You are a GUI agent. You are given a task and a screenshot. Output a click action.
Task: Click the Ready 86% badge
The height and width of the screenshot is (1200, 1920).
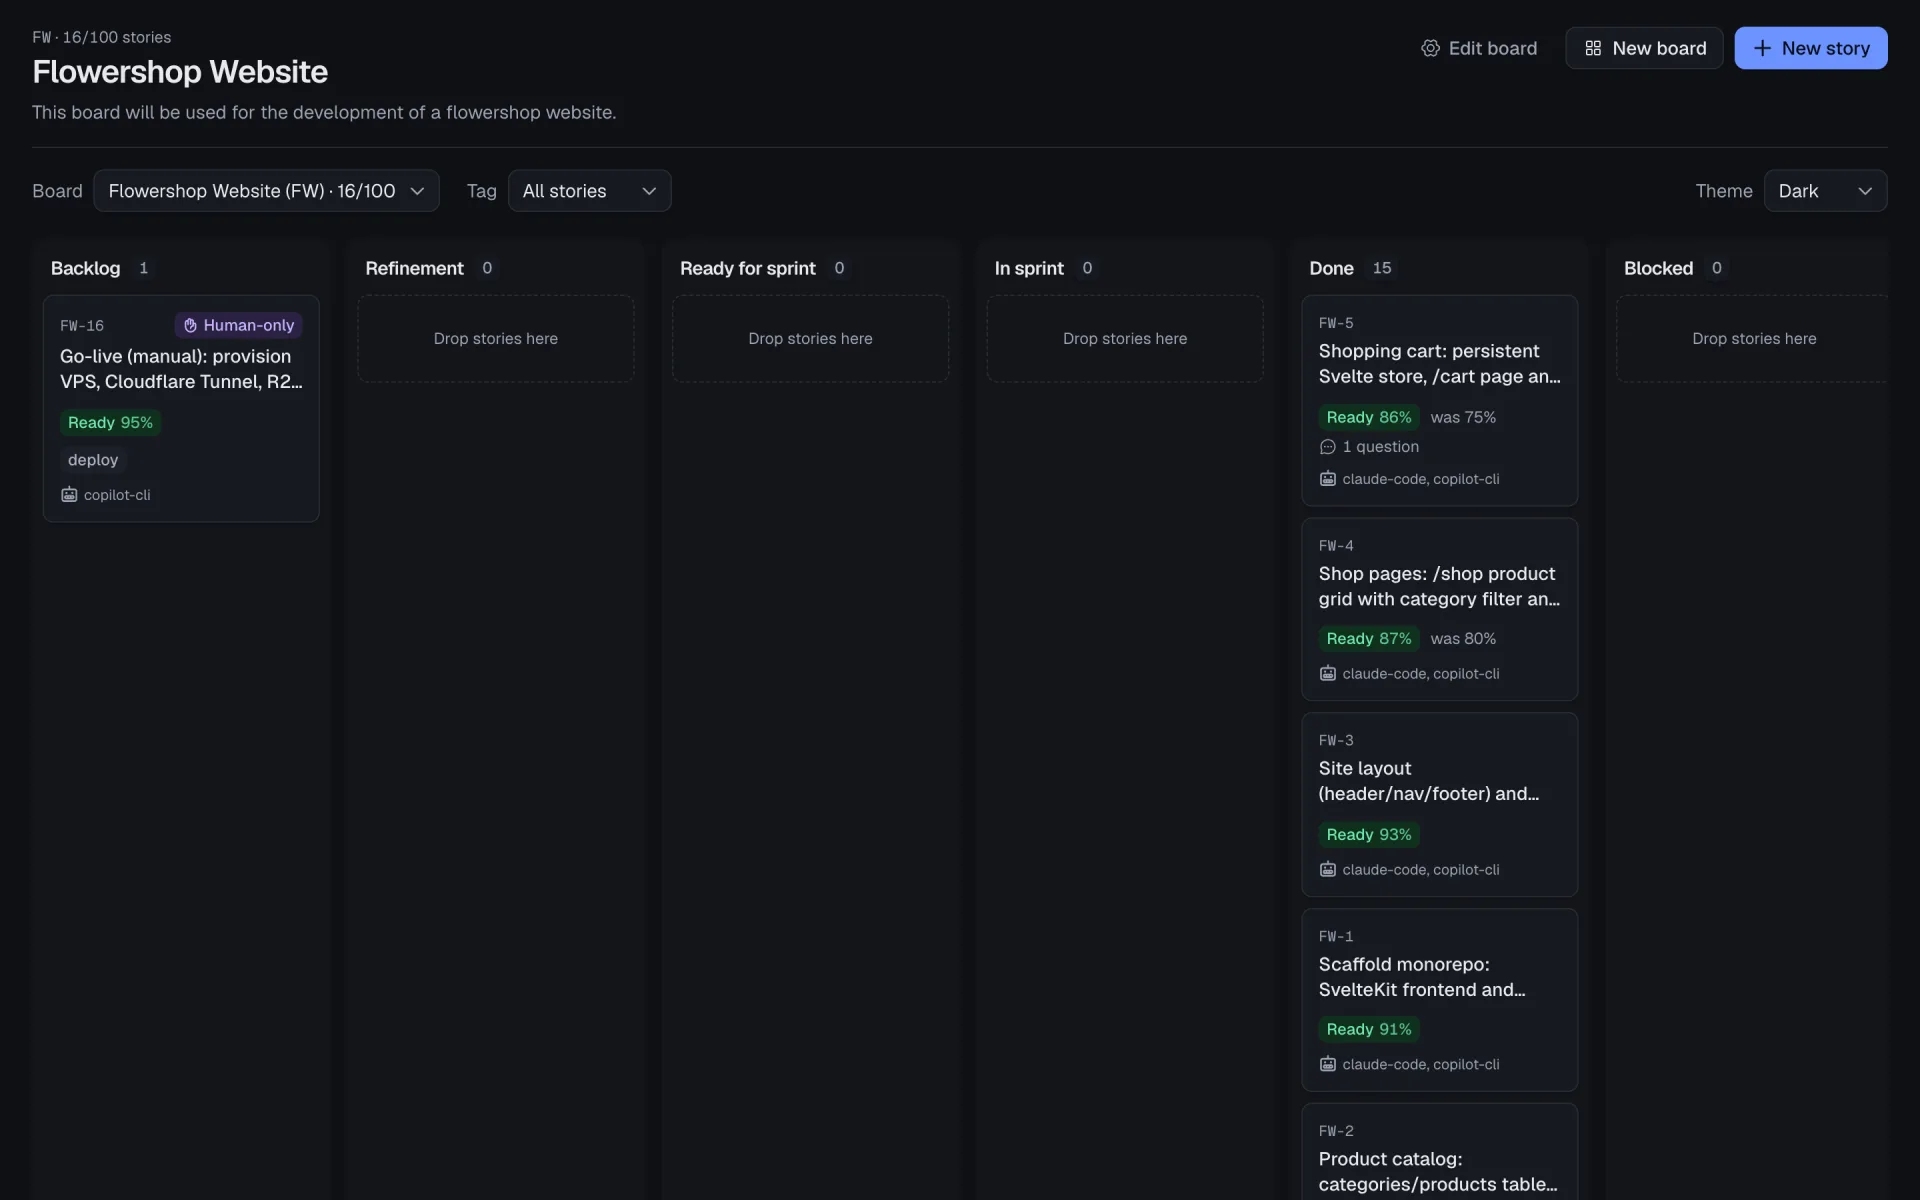[1369, 417]
